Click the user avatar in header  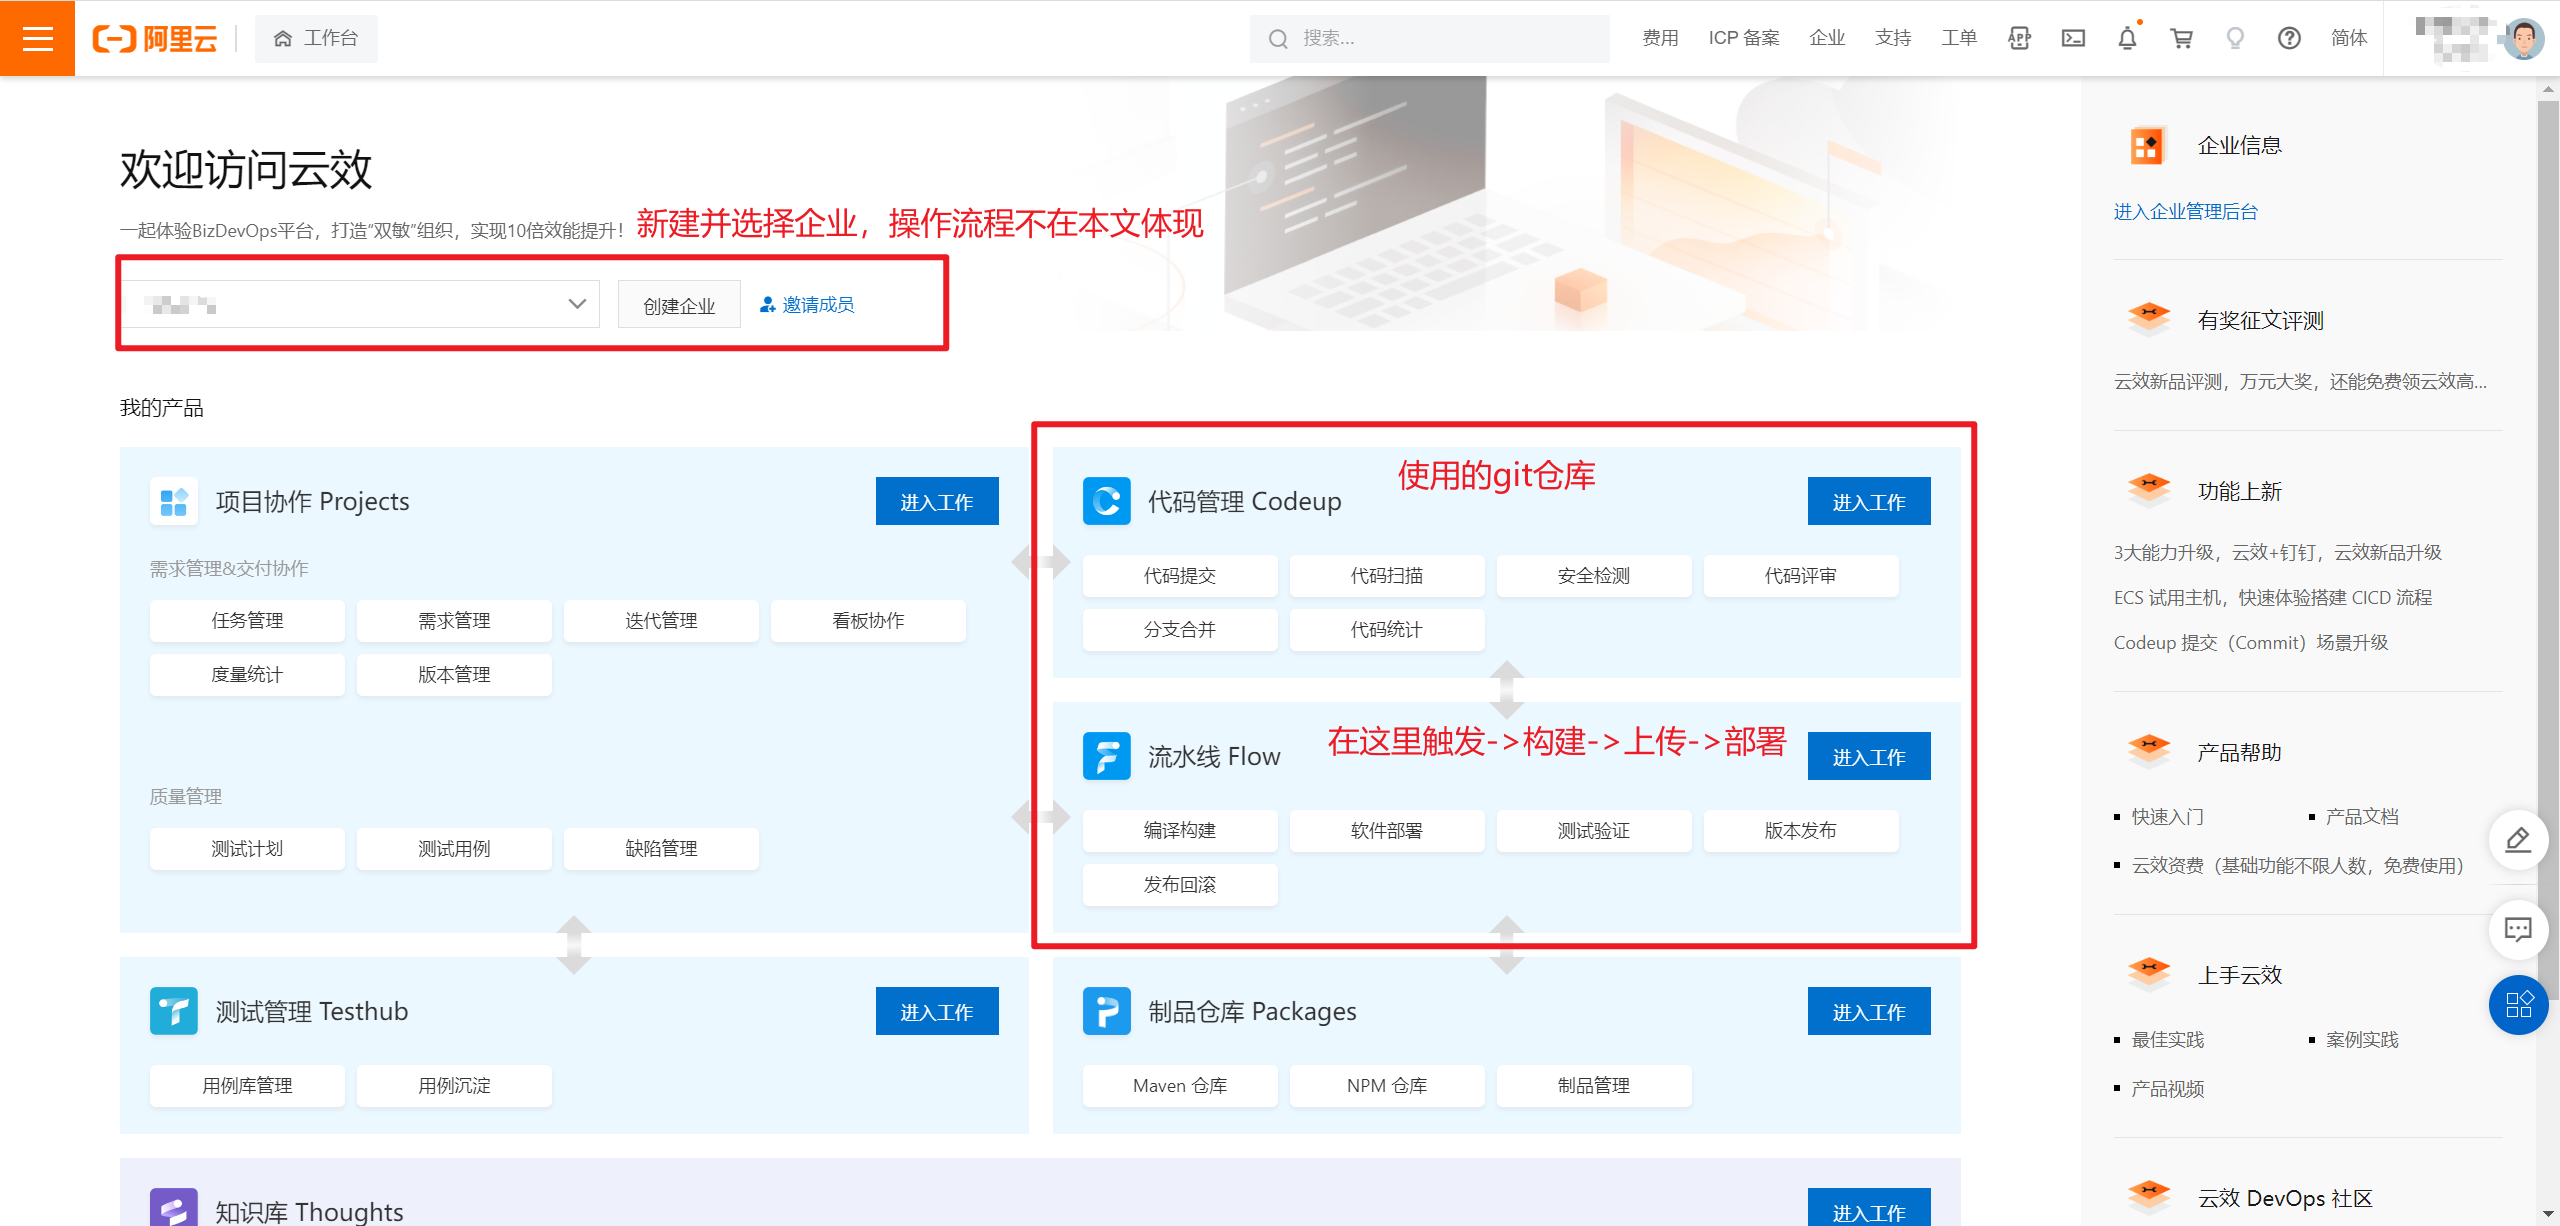[2523, 38]
